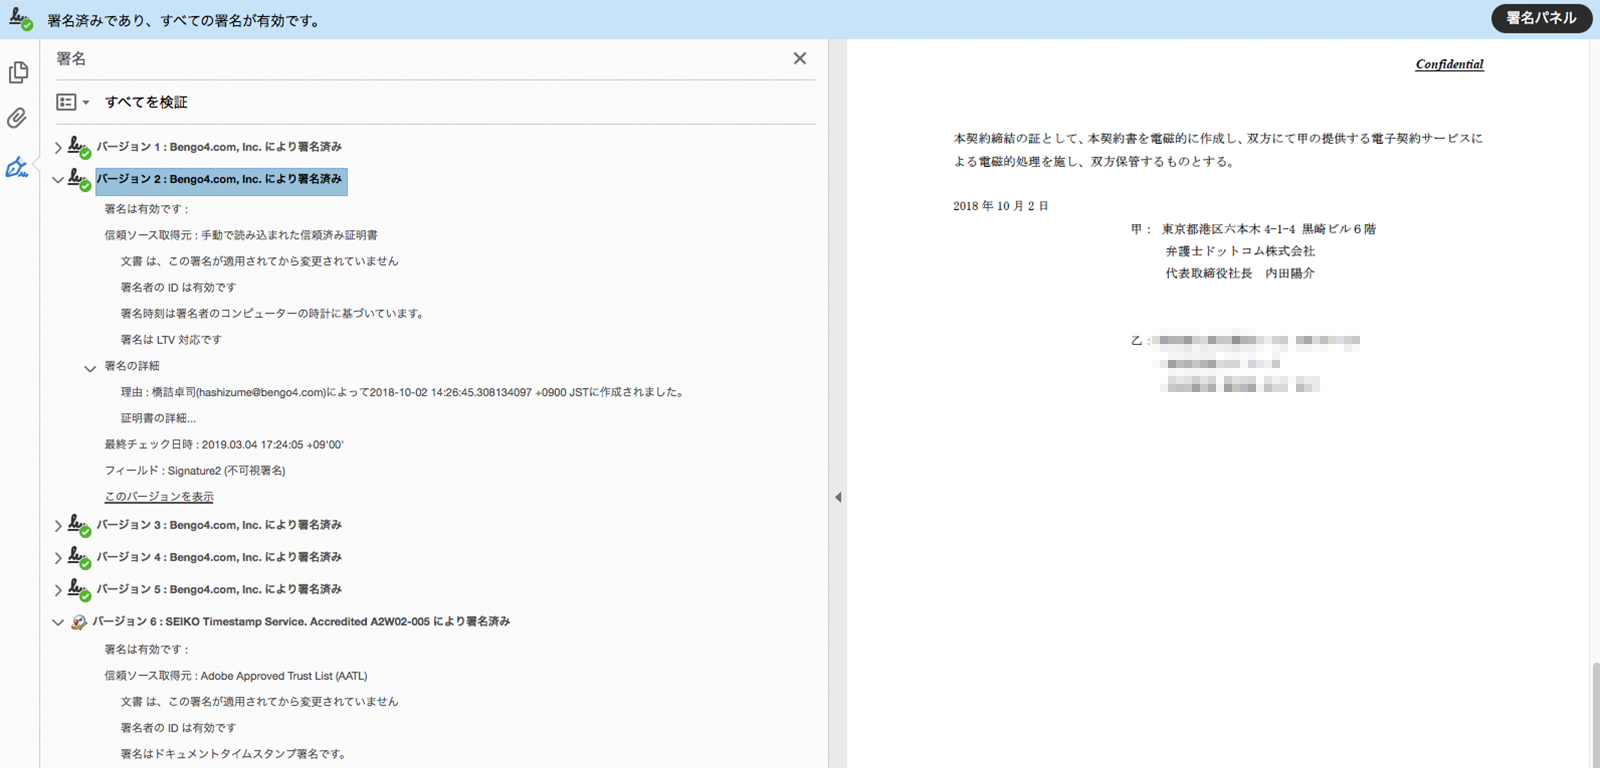Open attachments paperclip sidebar icon
1600x768 pixels.
tap(17, 119)
